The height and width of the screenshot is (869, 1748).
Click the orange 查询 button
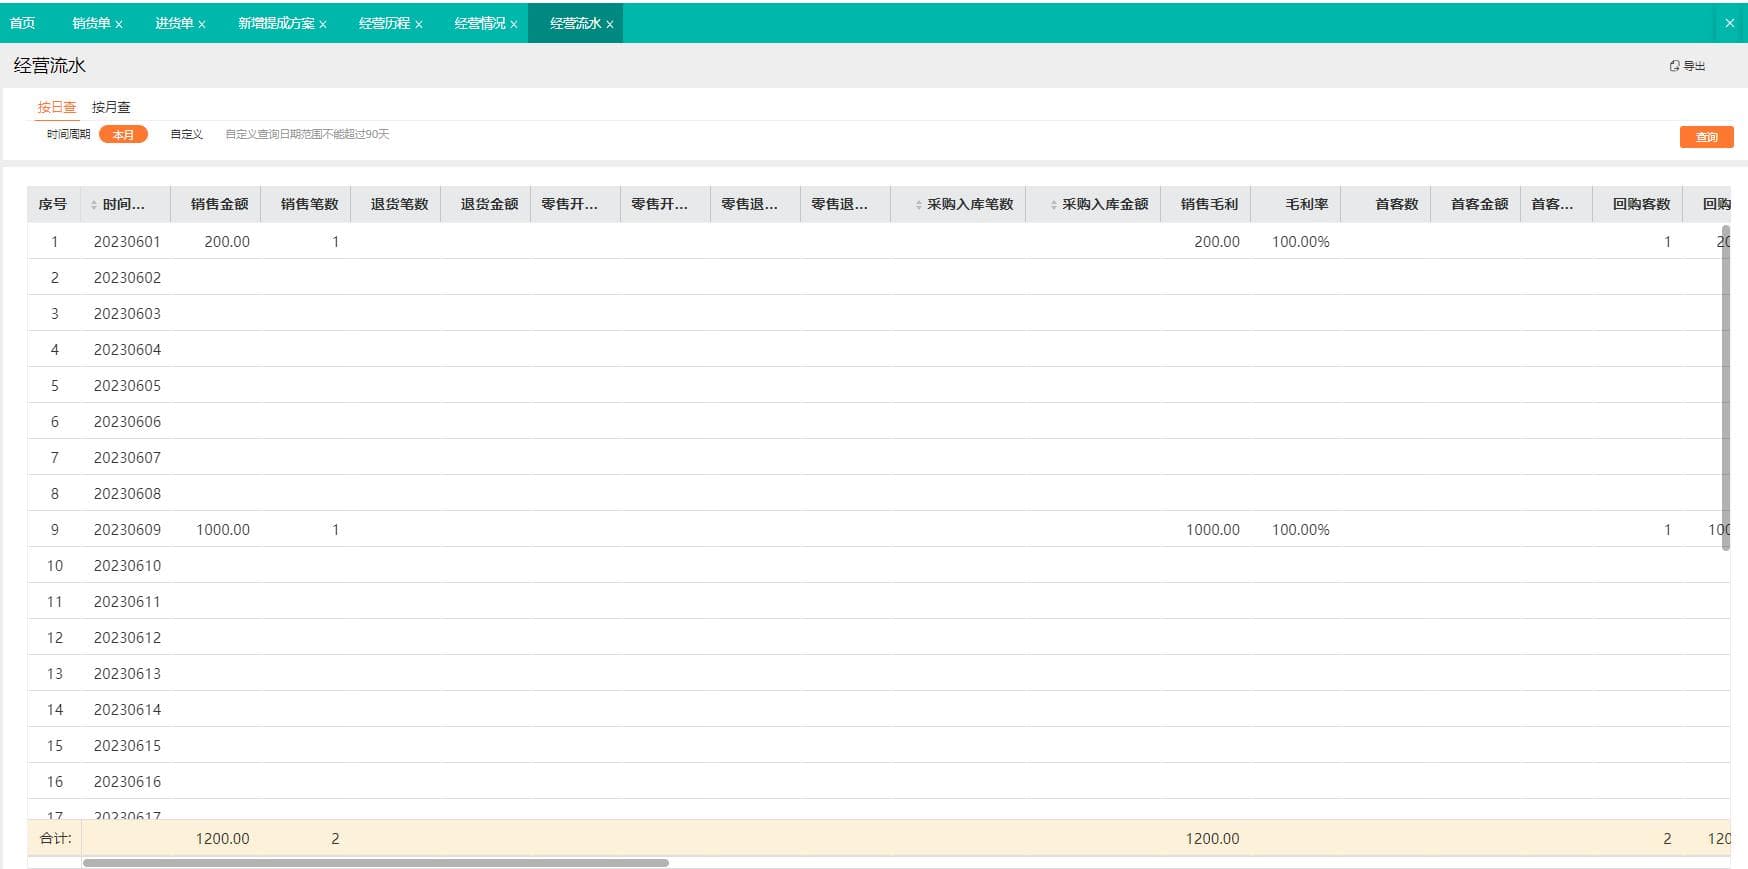click(1706, 137)
